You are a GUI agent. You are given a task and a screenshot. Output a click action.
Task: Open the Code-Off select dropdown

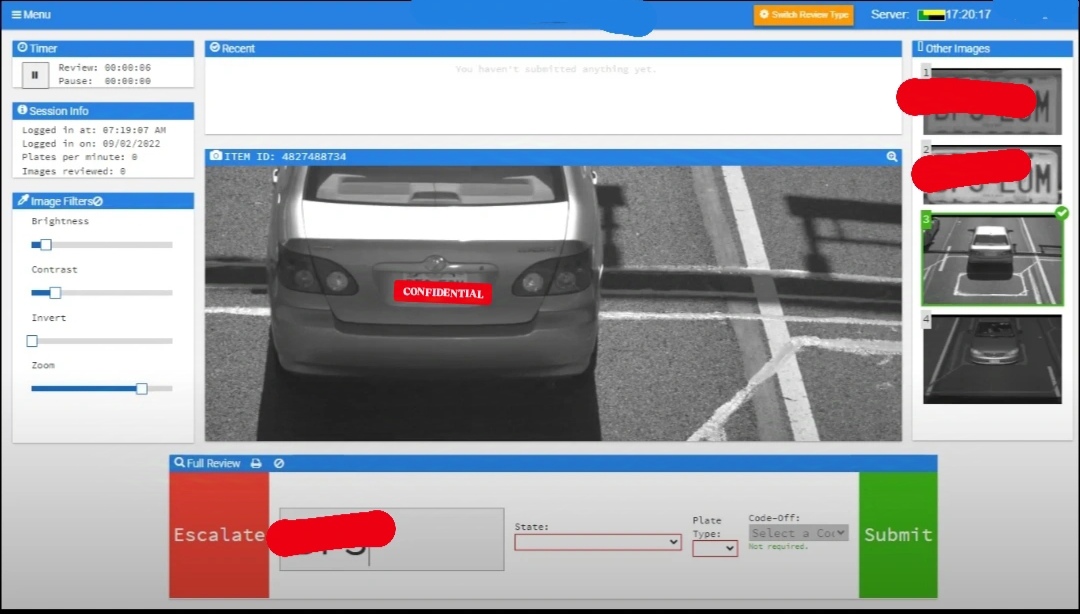coord(798,533)
